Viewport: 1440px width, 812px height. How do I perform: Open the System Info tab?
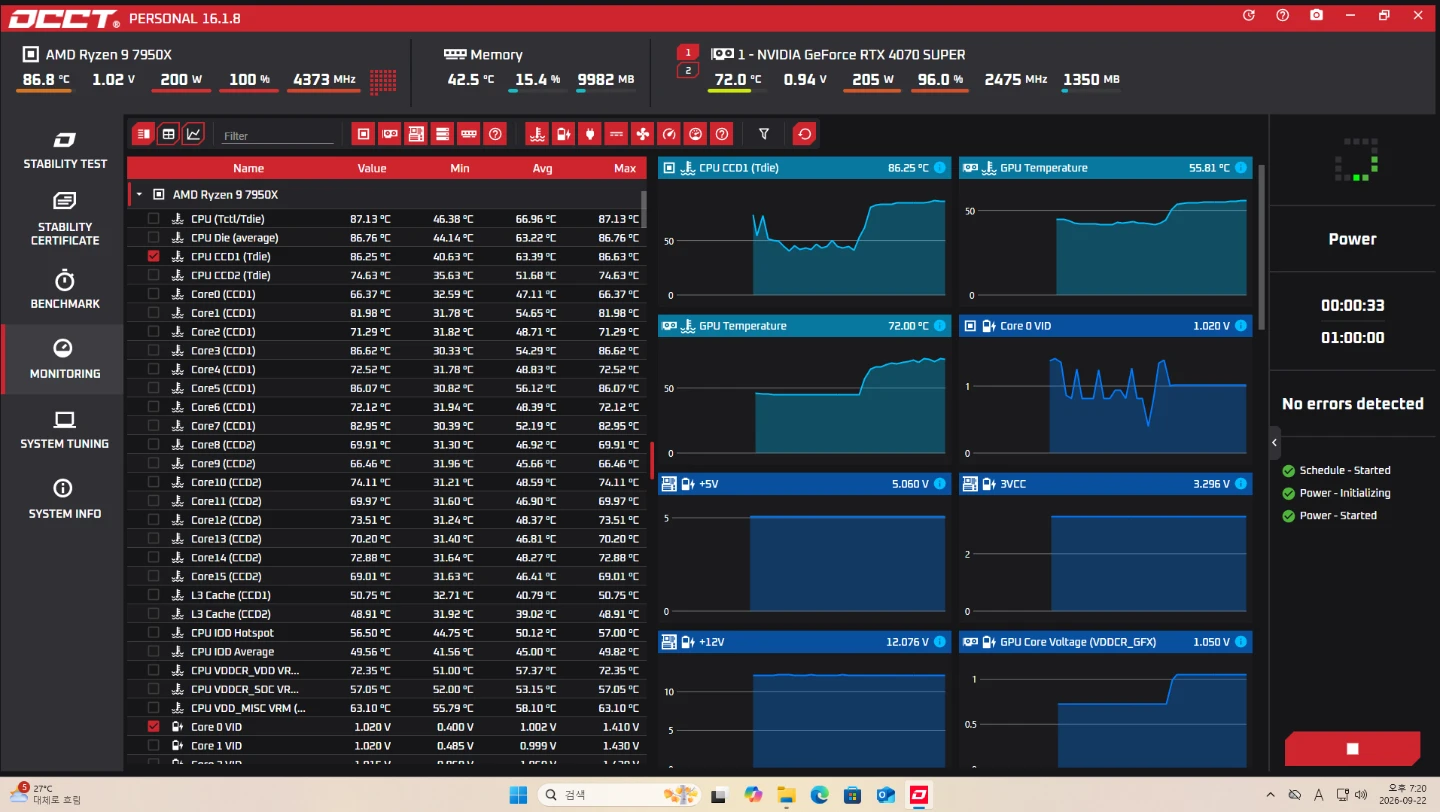coord(64,499)
